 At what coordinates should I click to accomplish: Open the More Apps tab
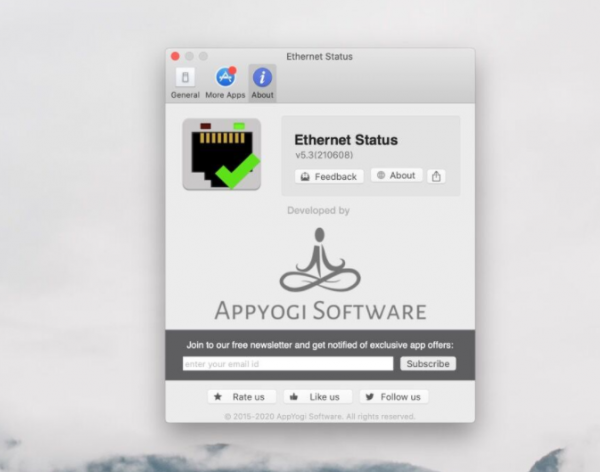pyautogui.click(x=225, y=83)
